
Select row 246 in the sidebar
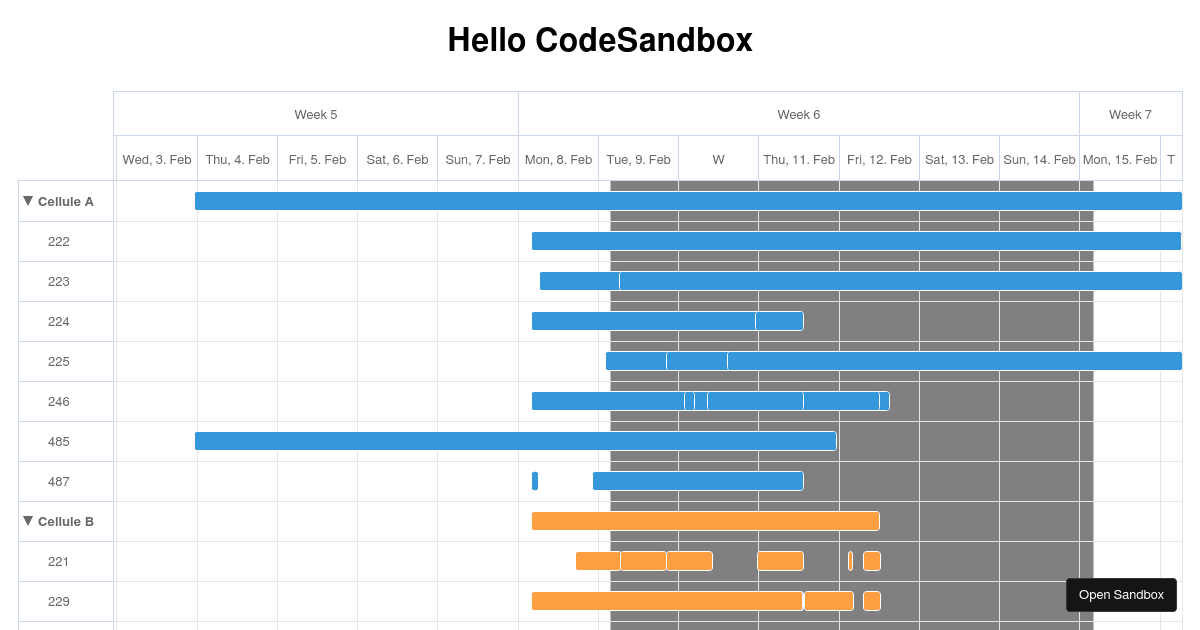(59, 401)
